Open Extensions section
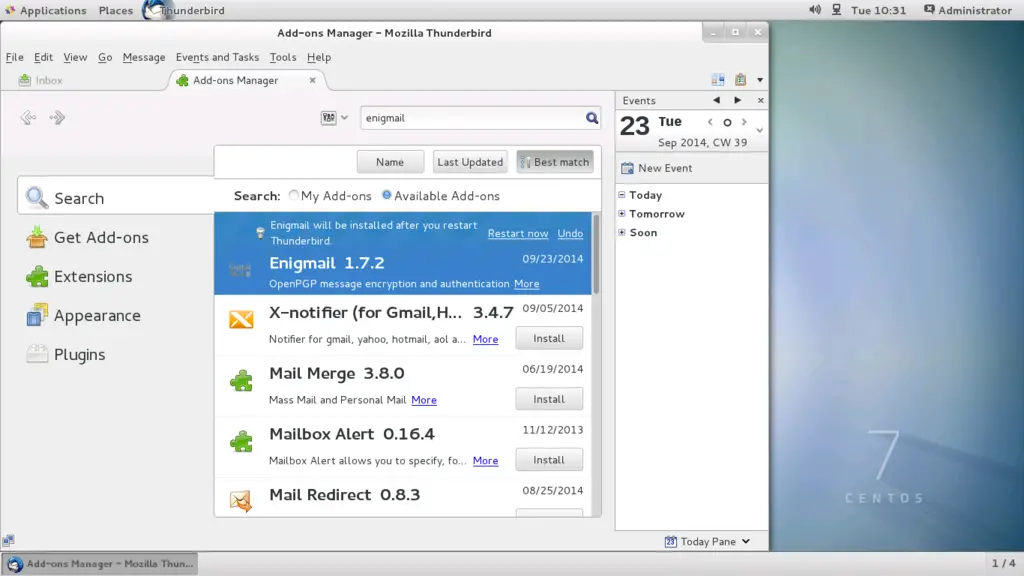 point(80,277)
